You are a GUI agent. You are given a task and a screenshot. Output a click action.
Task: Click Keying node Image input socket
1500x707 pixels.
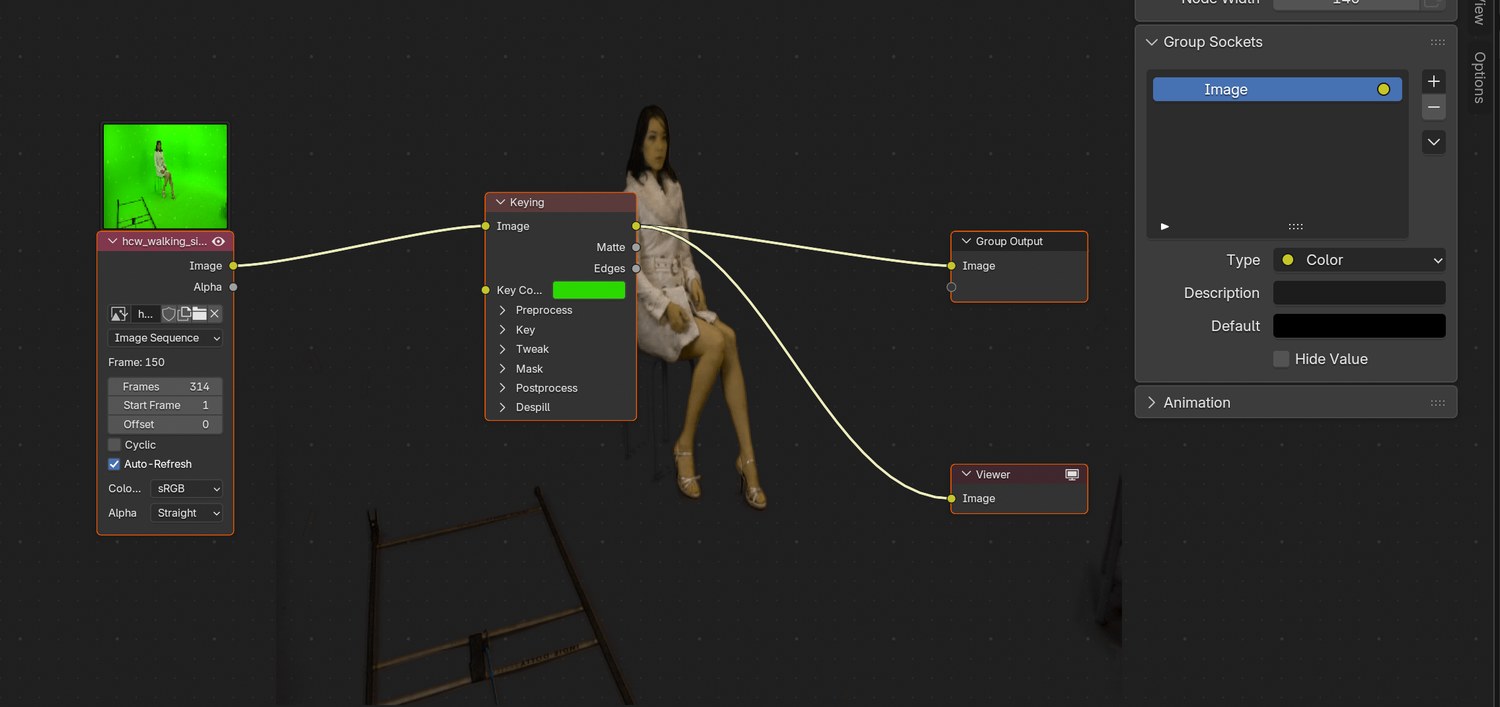tap(485, 226)
